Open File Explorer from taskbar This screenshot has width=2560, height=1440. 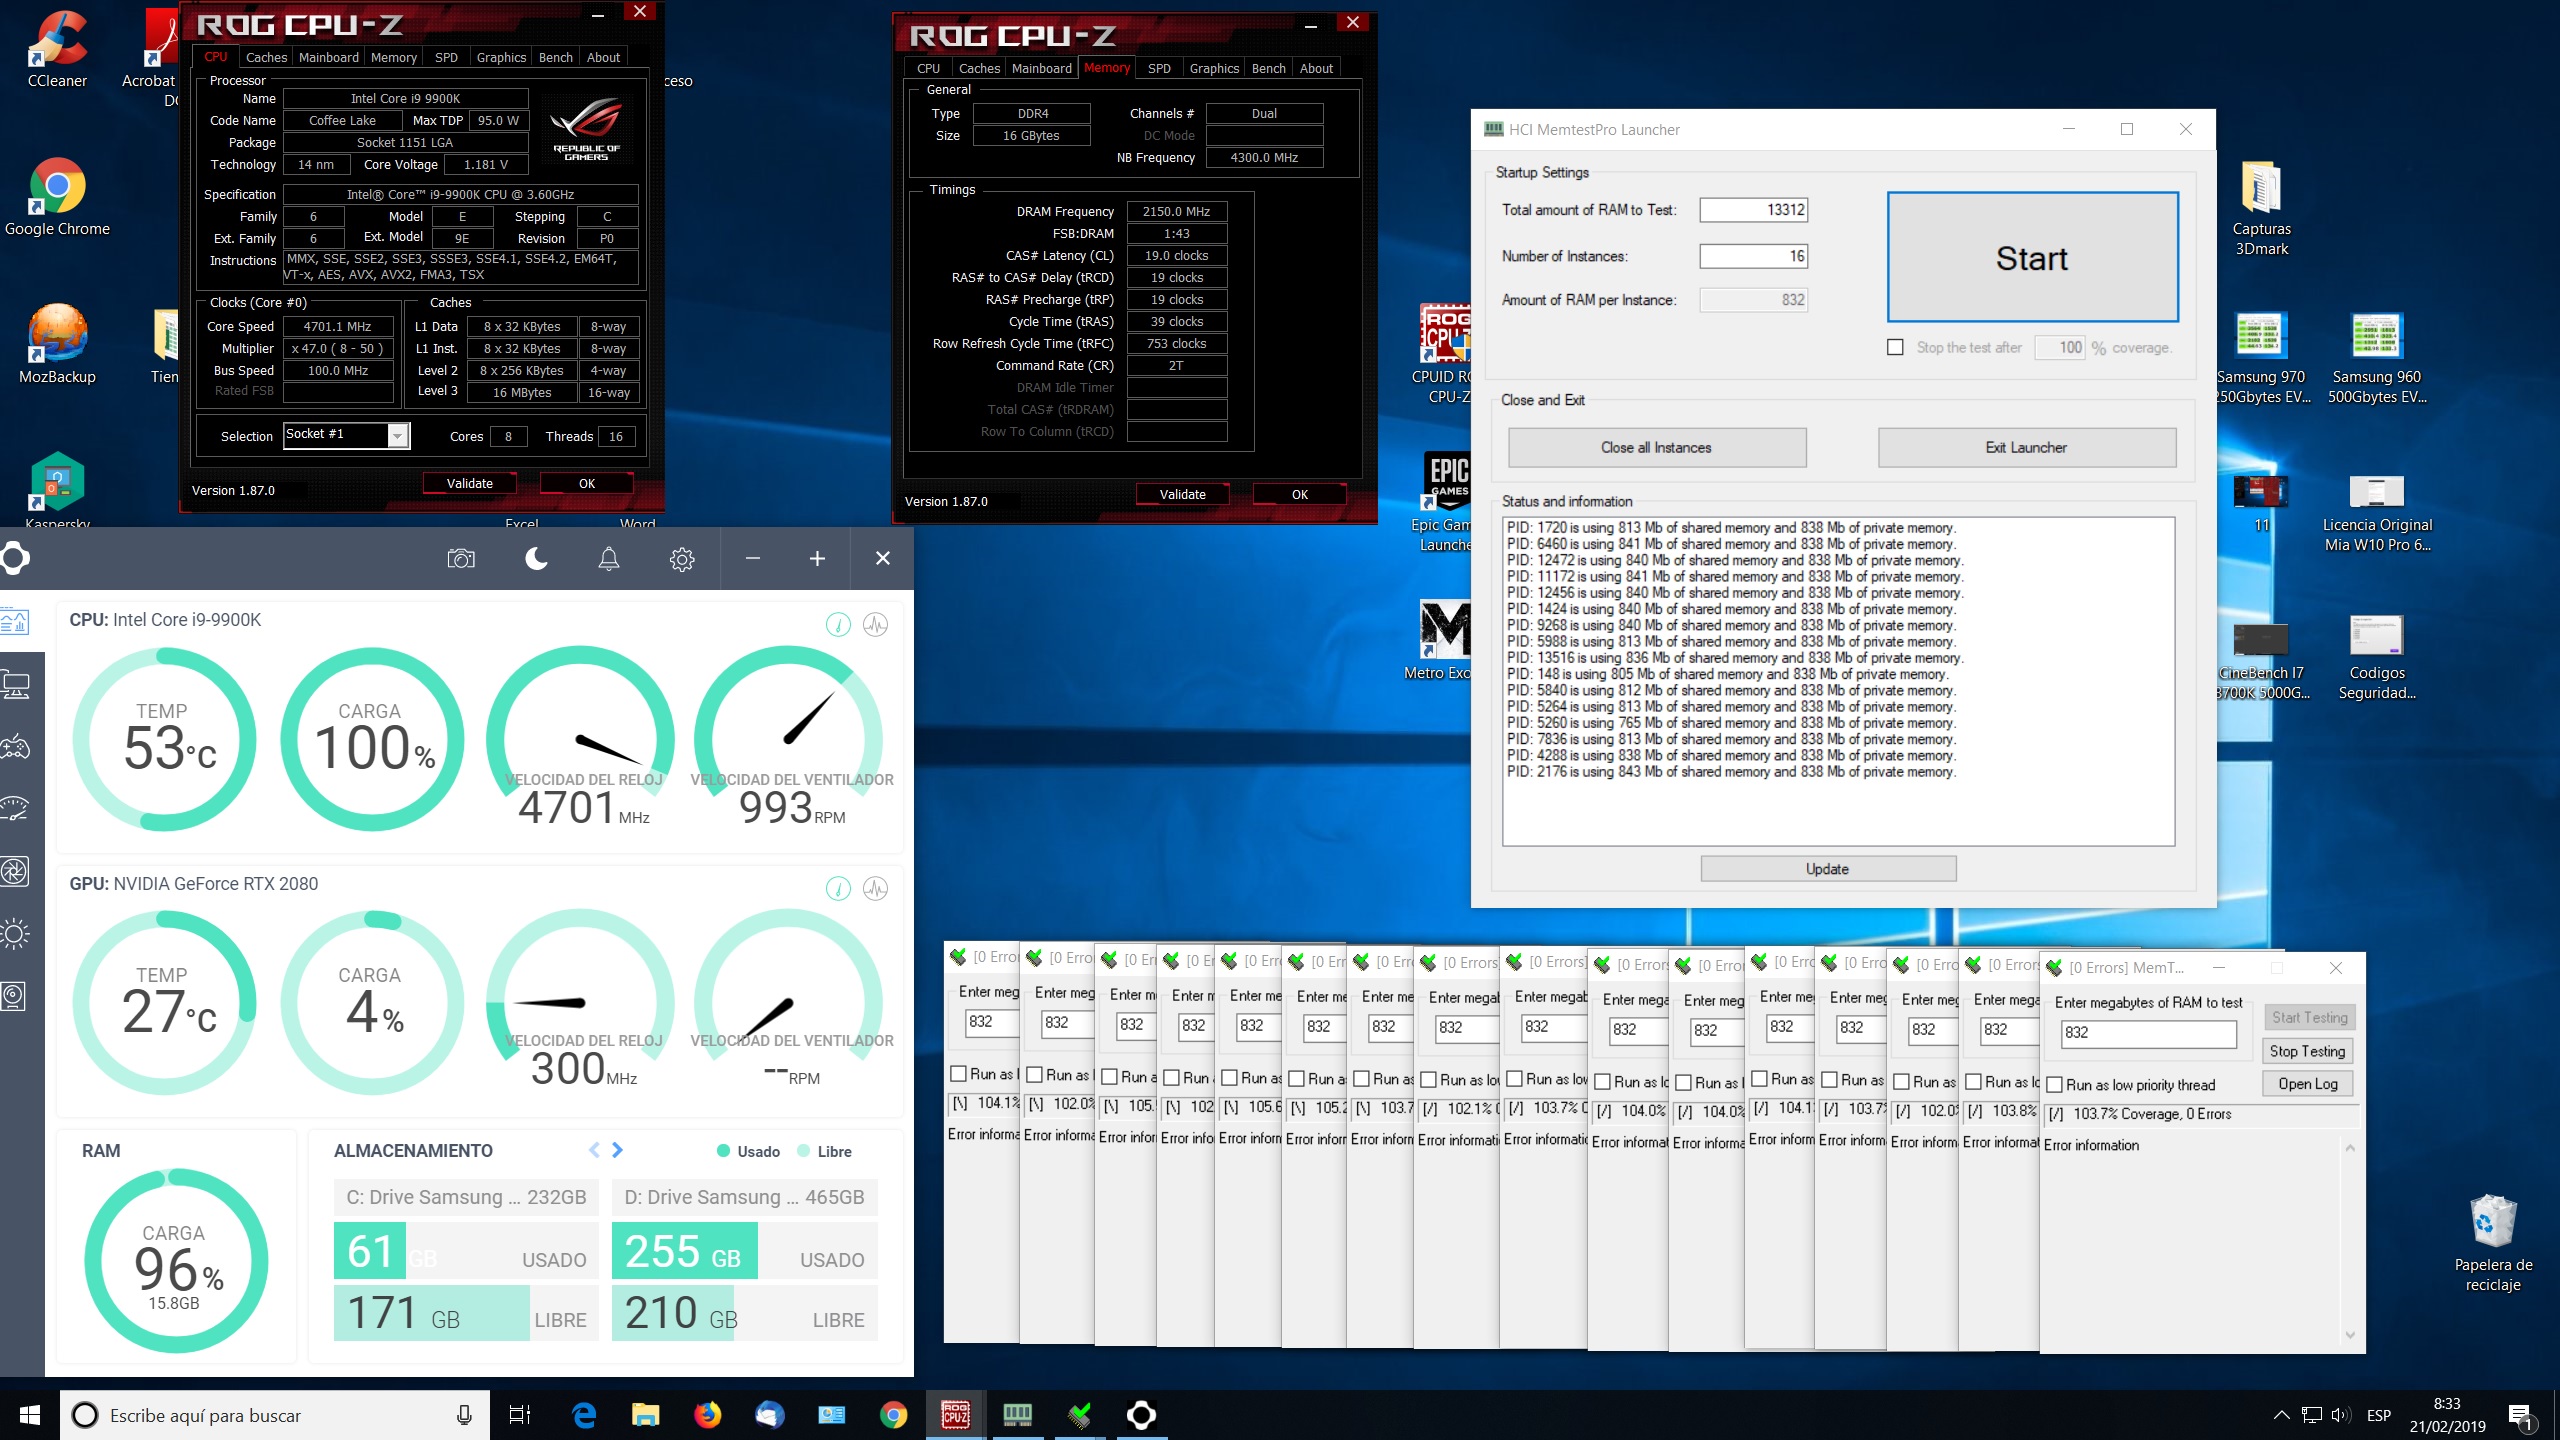coord(646,1415)
